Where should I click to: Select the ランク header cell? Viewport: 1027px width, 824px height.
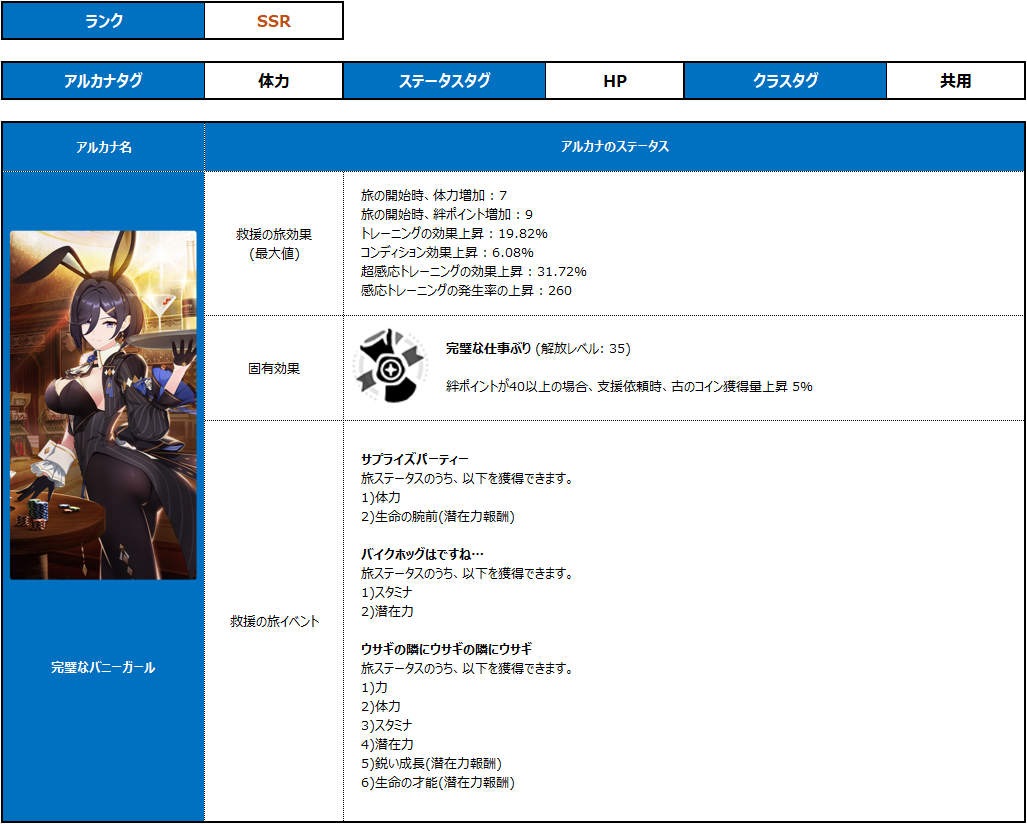point(103,21)
